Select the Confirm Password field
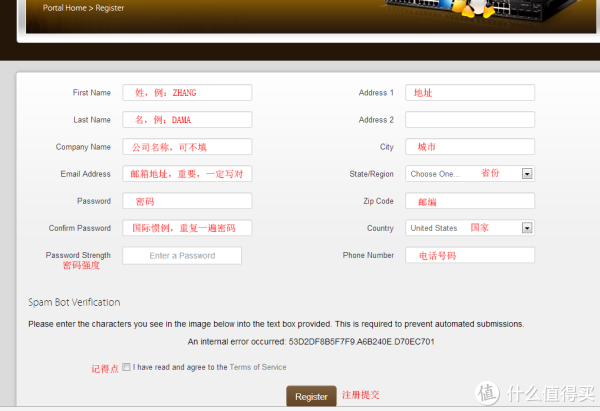The height and width of the screenshot is (411, 600). tap(187, 228)
